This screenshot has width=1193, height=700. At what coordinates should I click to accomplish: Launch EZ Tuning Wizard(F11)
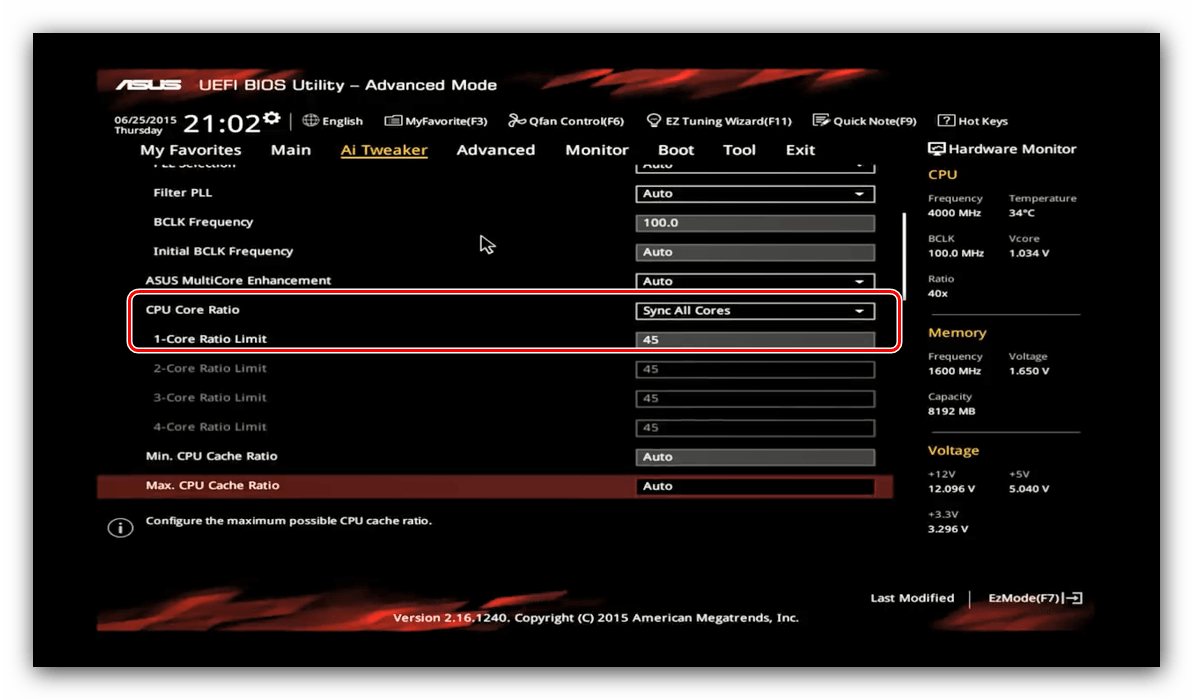point(719,121)
